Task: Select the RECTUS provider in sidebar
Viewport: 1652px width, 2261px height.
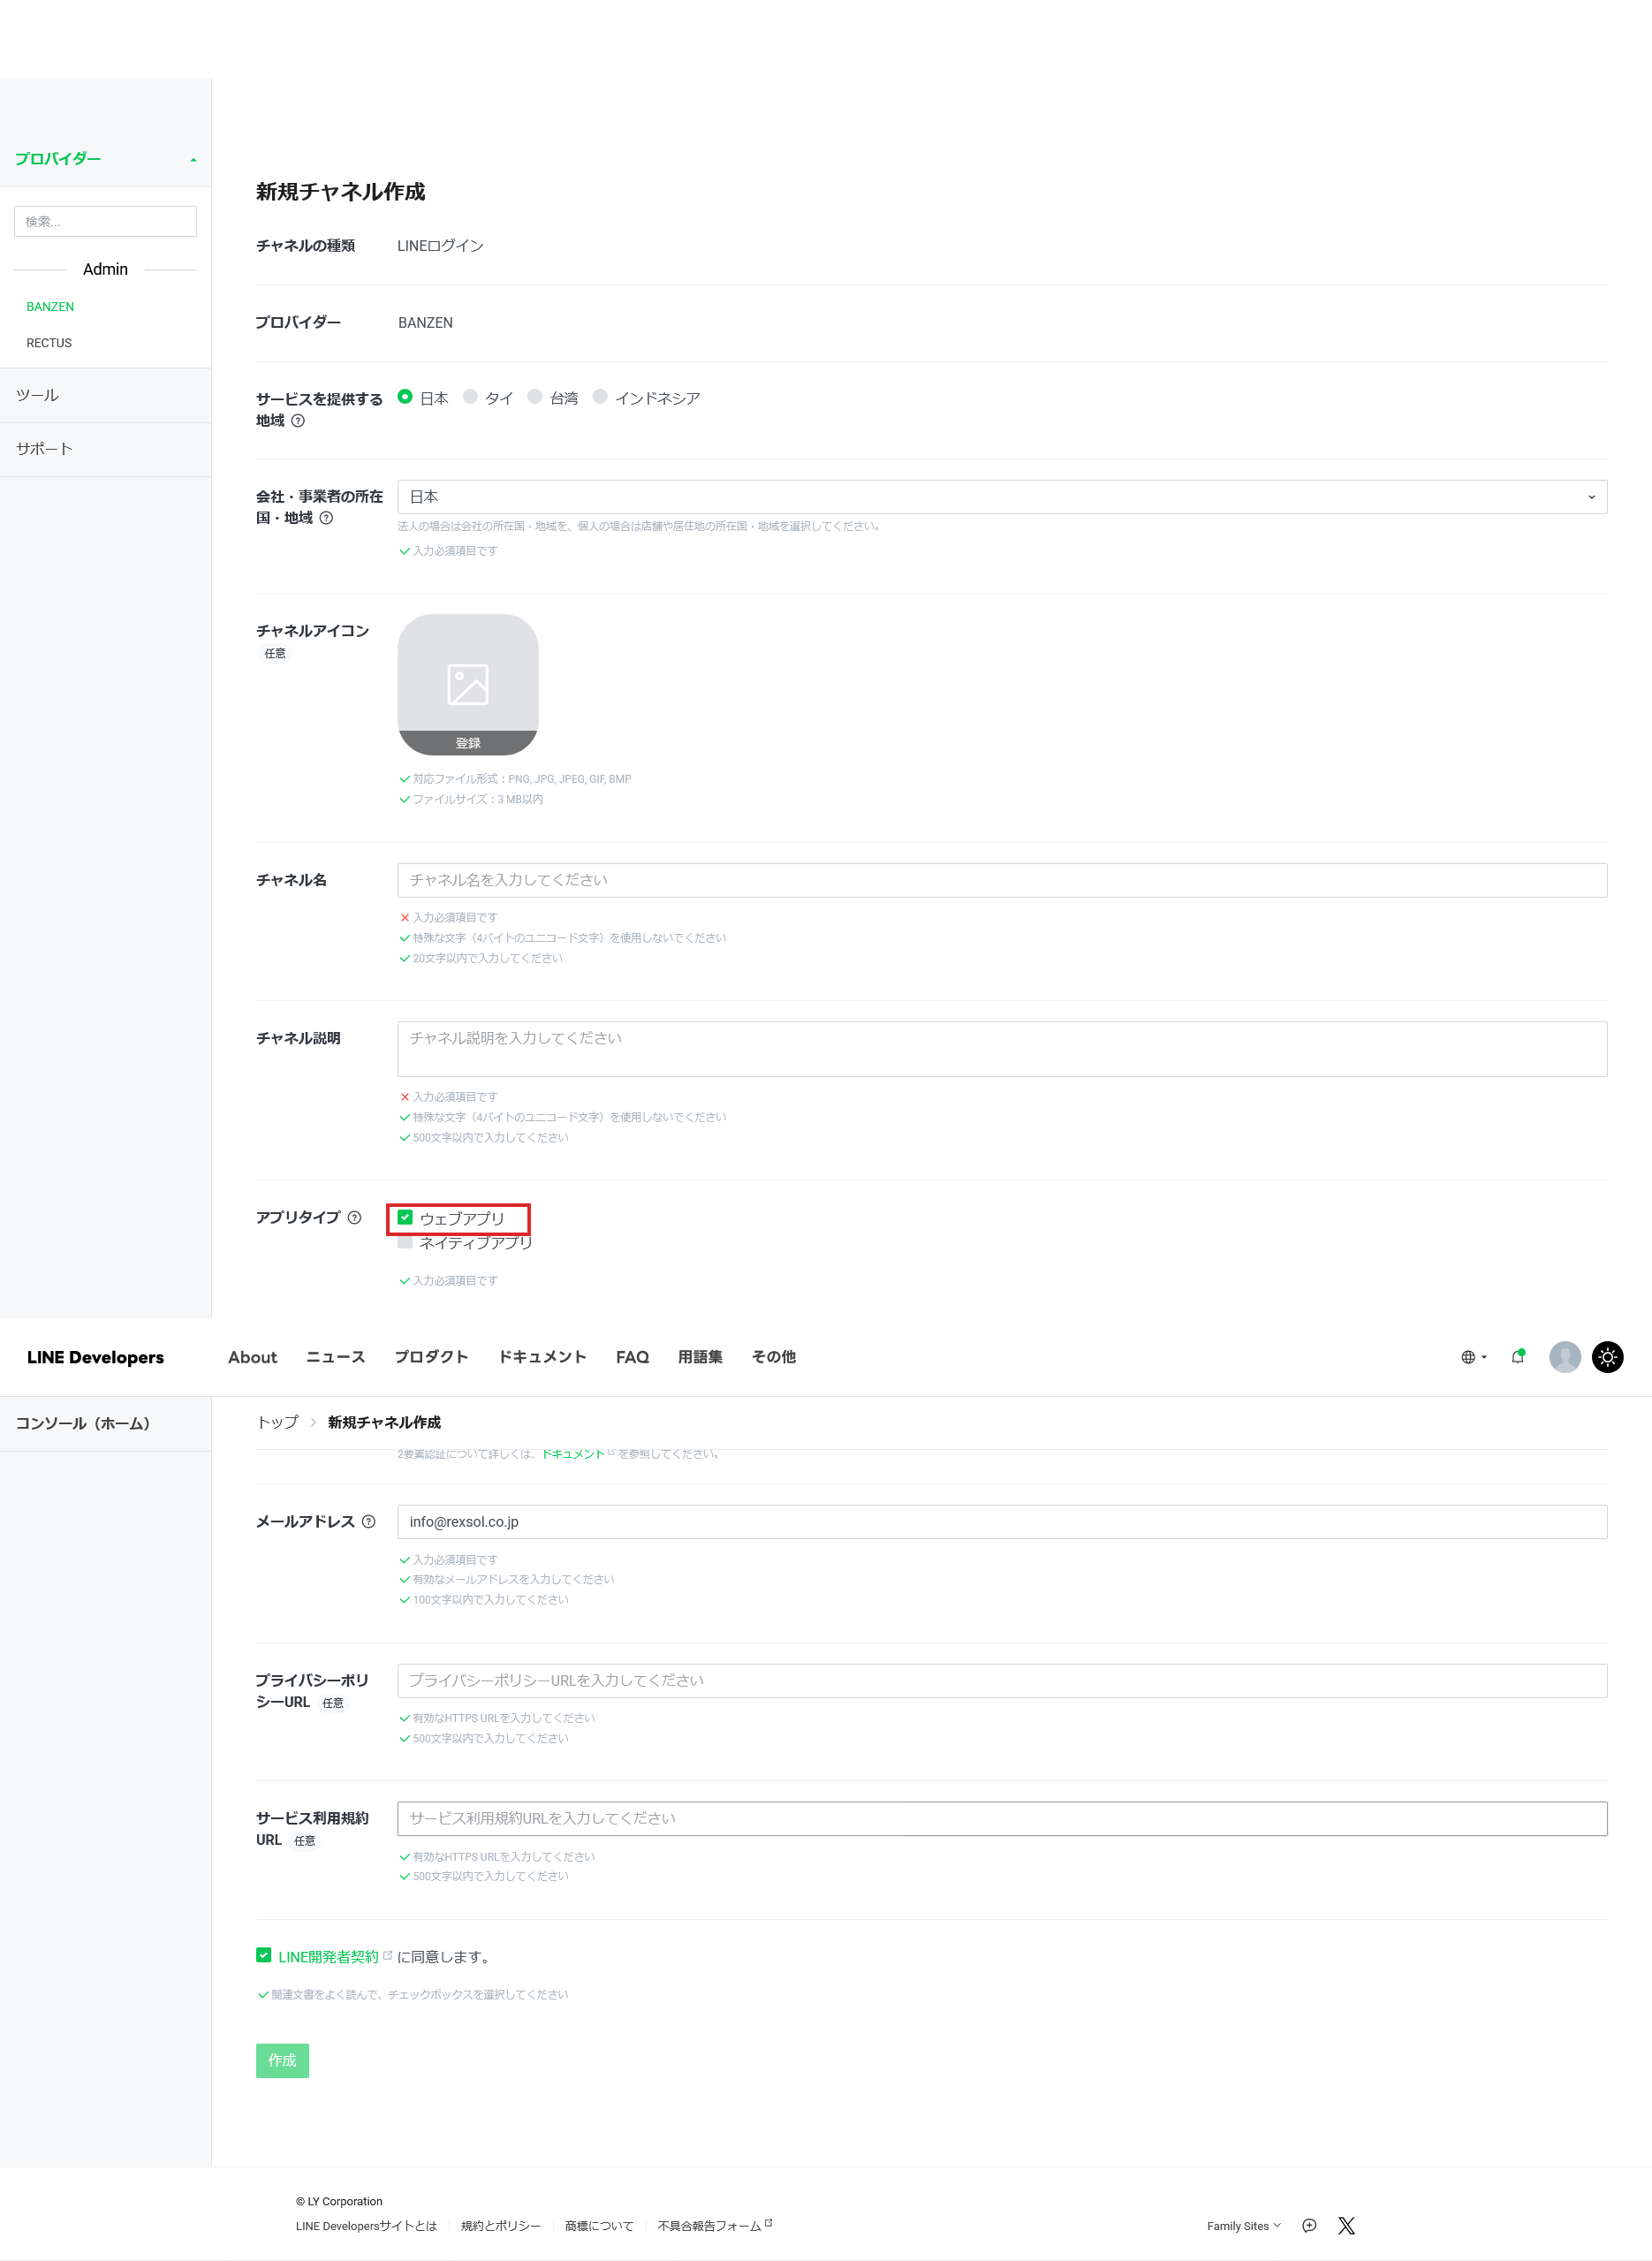Action: pos(49,343)
